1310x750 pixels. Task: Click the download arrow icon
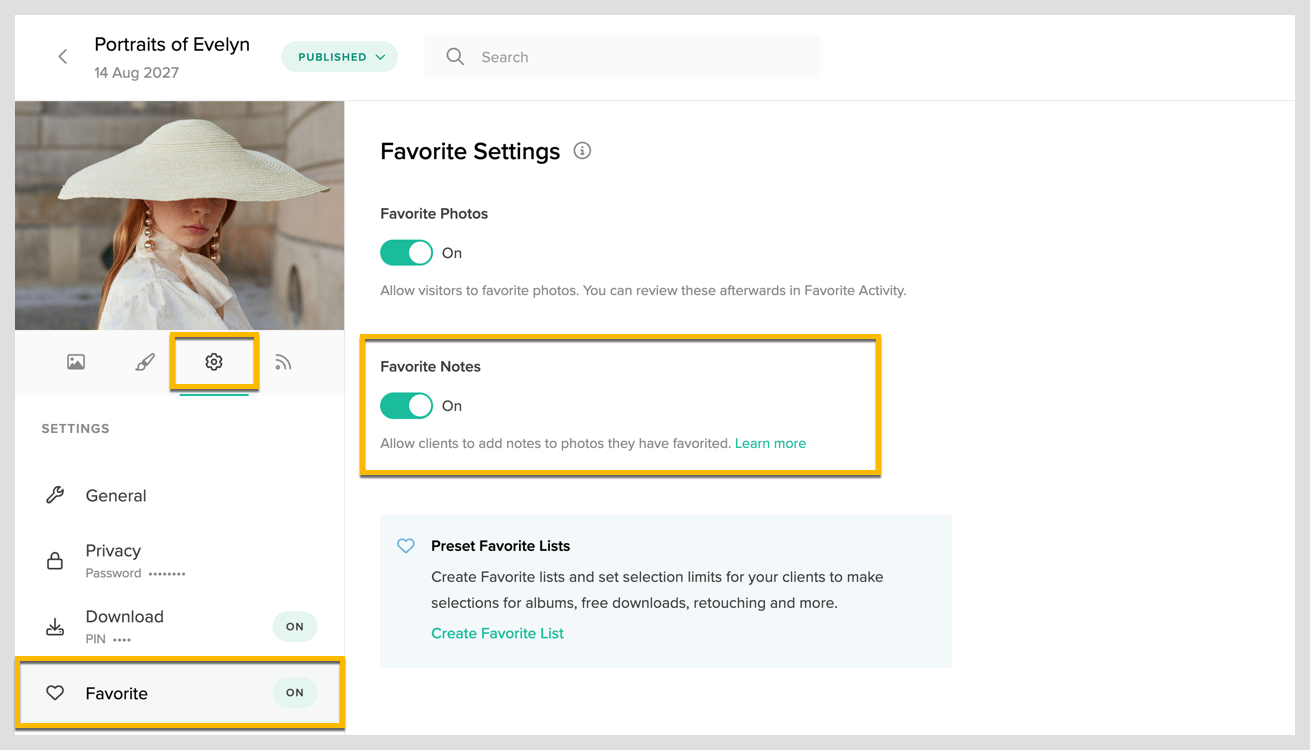tap(55, 627)
